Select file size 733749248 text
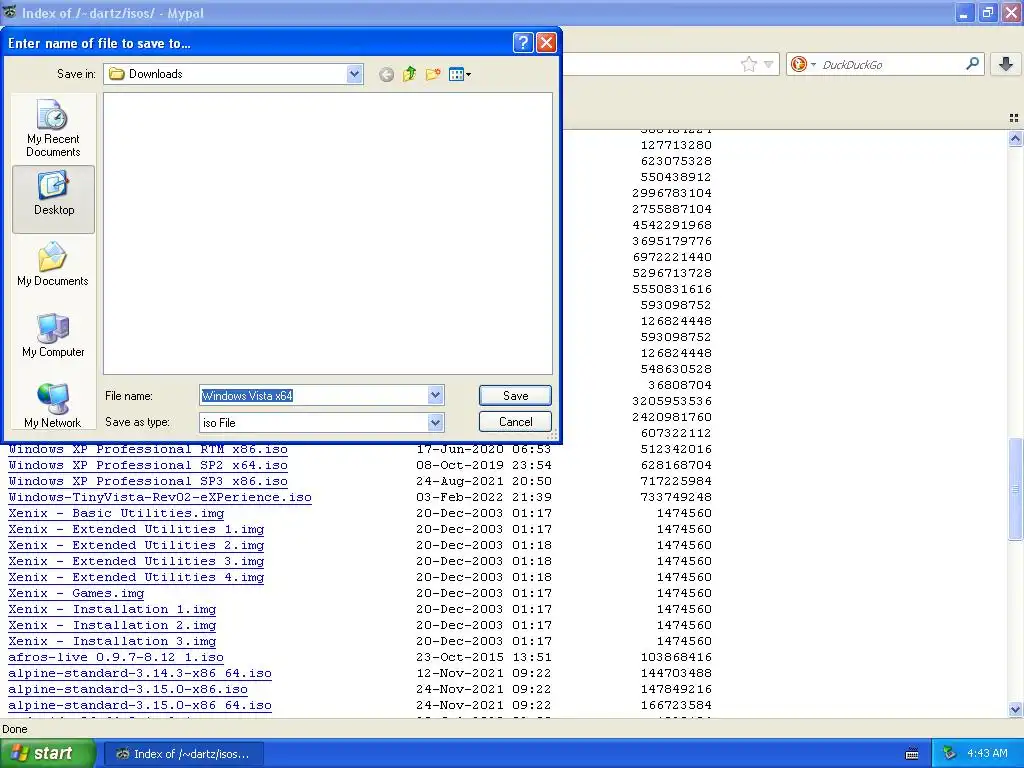The height and width of the screenshot is (768, 1024). (676, 497)
